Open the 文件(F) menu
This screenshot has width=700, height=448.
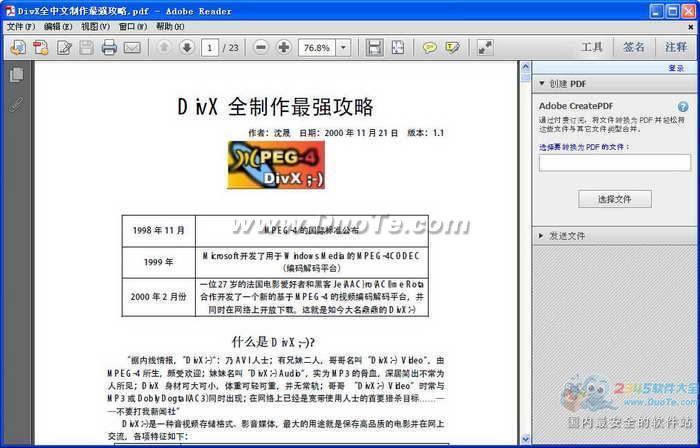point(21,27)
